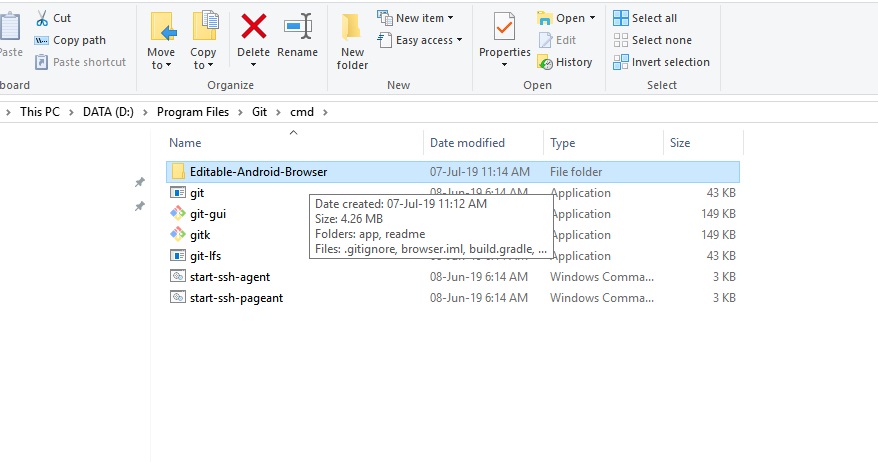Viewport: 878px width, 462px height.
Task: Select the git-gui application icon
Action: coord(178,213)
